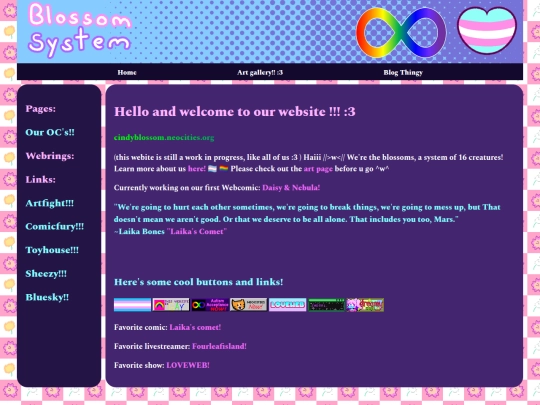
Task: Visit the Artfight!!! link
Action: tap(50, 203)
